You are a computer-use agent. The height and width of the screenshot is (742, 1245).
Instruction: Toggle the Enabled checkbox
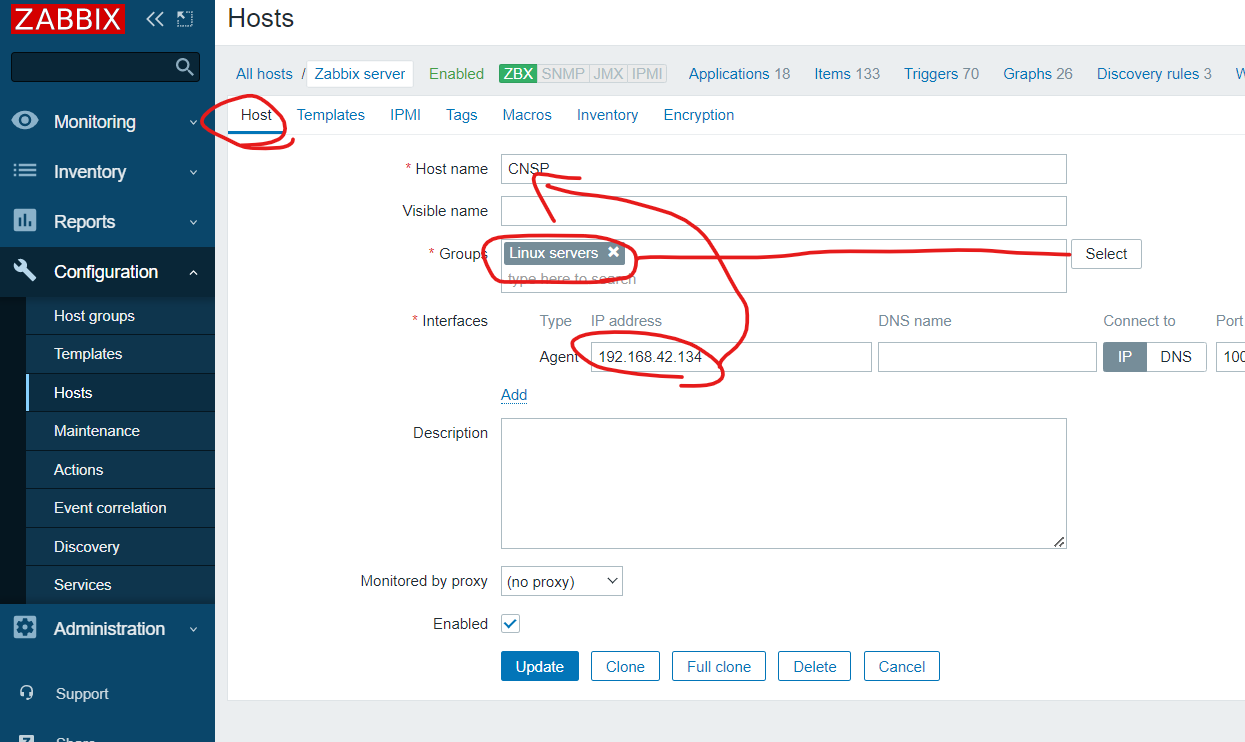(510, 623)
